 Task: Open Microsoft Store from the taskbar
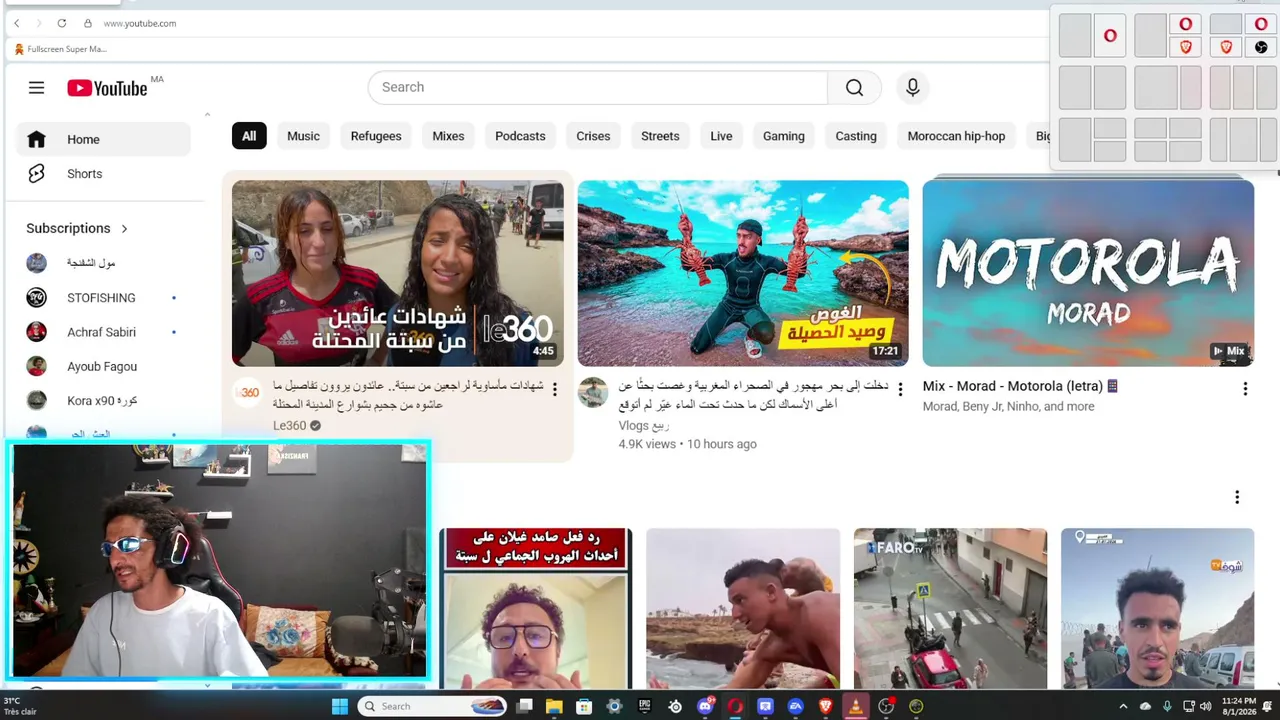(584, 706)
